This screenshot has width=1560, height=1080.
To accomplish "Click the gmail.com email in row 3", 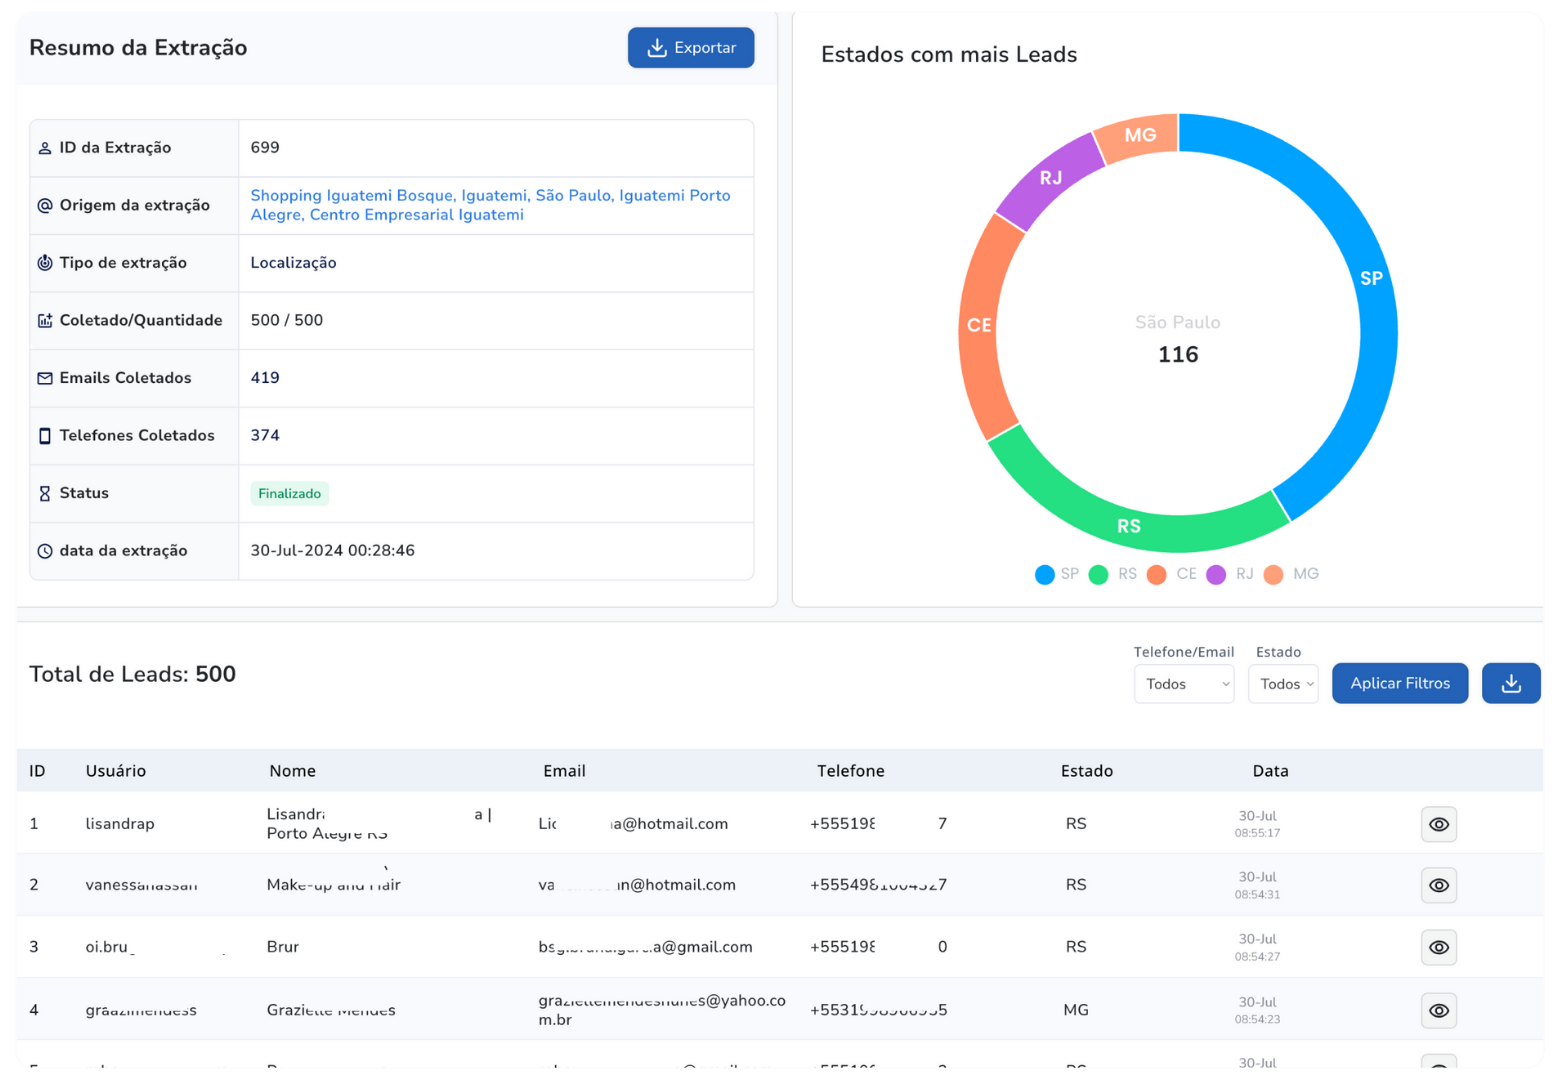I will pos(645,947).
